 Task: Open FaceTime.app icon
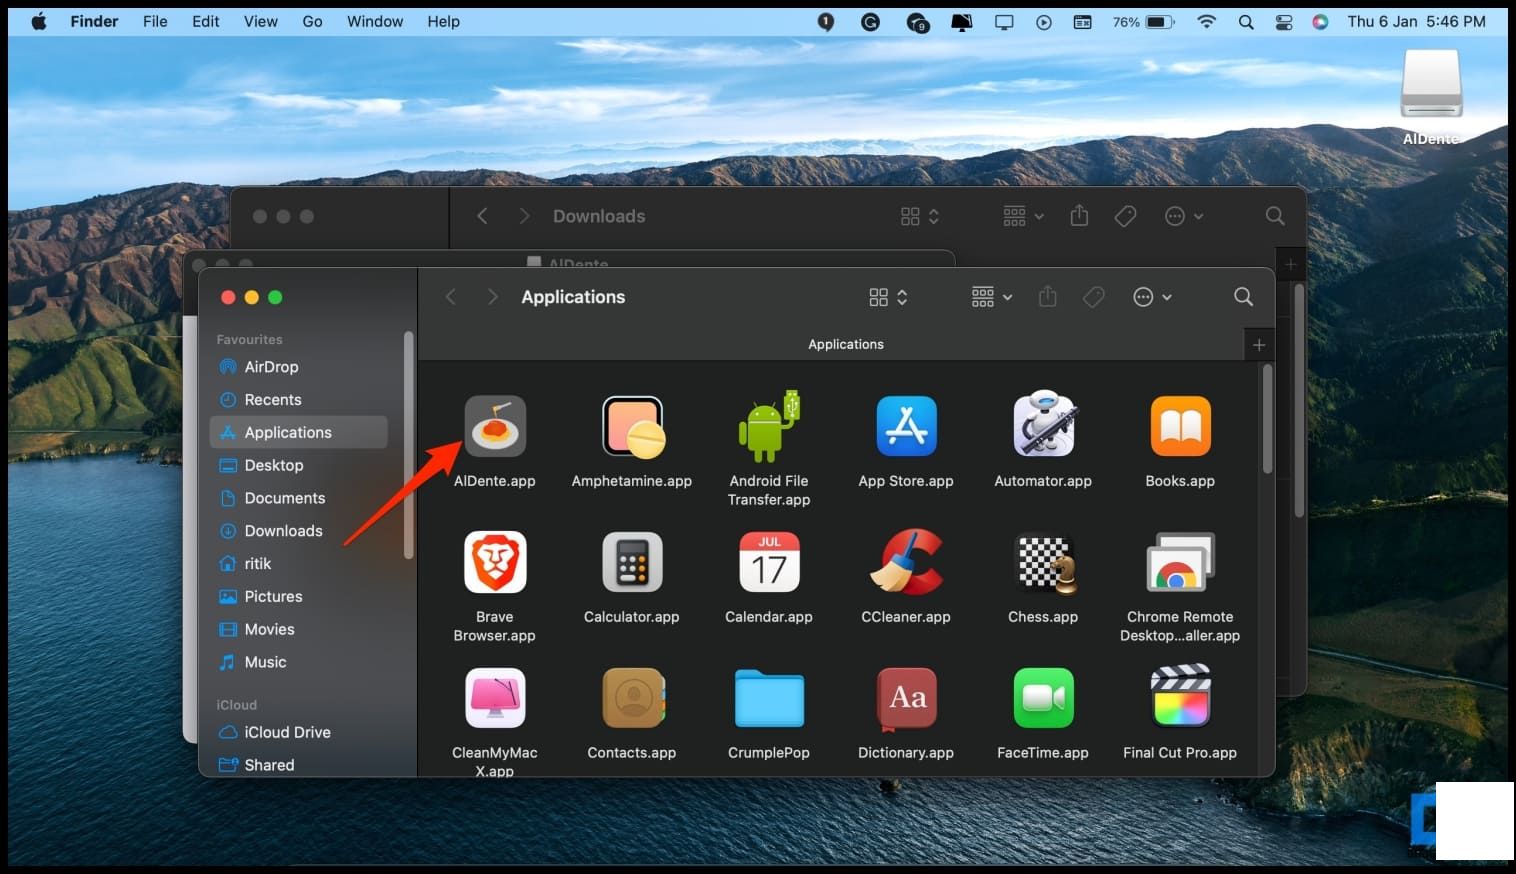click(1043, 698)
